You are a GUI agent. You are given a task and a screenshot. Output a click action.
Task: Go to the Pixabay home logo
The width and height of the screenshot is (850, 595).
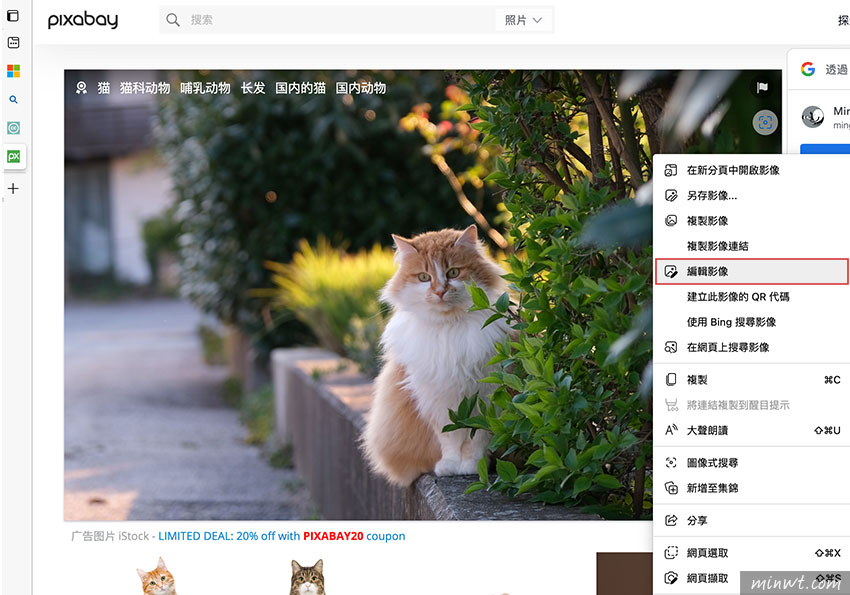coord(83,20)
